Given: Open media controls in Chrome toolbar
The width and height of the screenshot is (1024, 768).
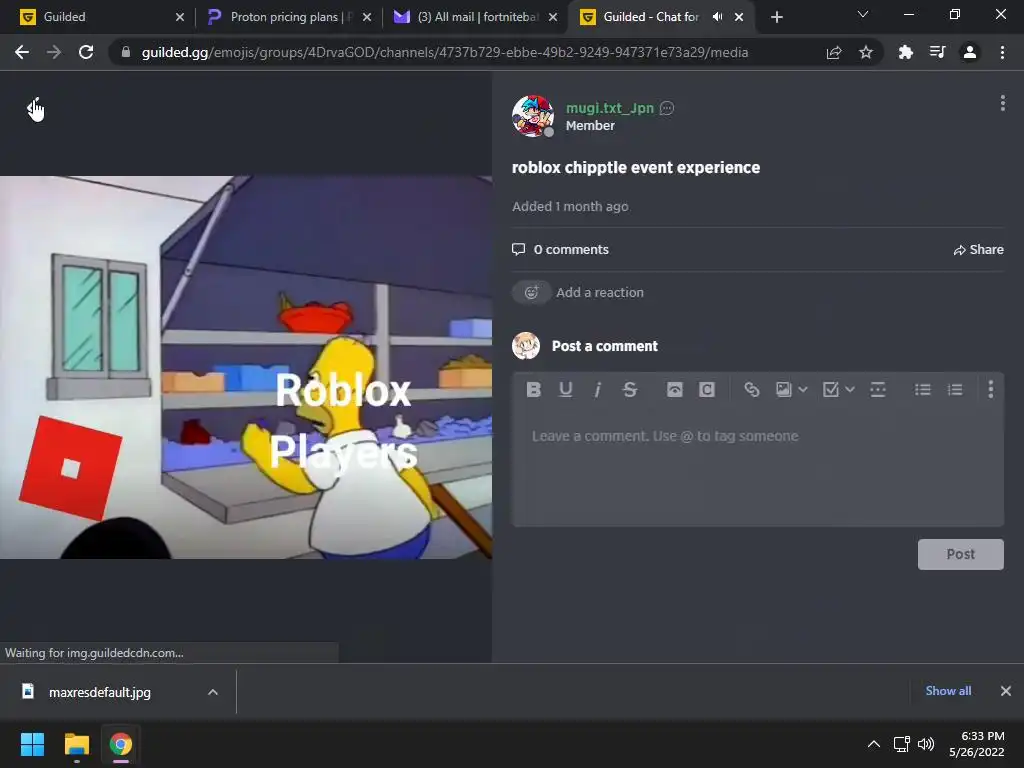Looking at the screenshot, I should click(x=938, y=52).
